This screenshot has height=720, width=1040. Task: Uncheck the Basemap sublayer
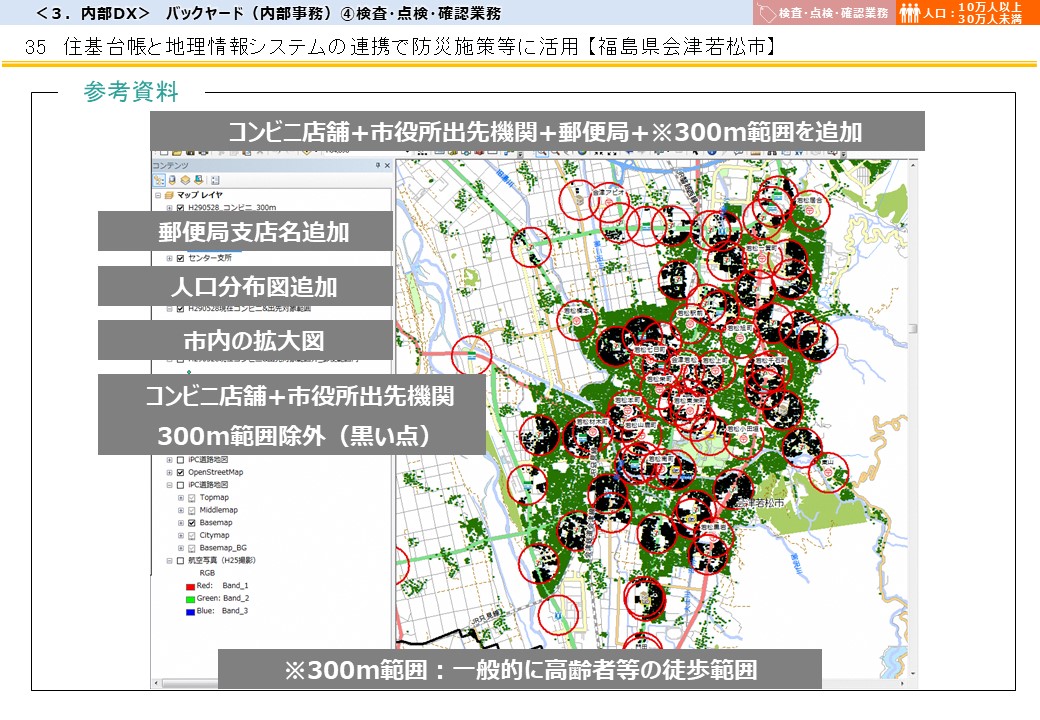192,522
